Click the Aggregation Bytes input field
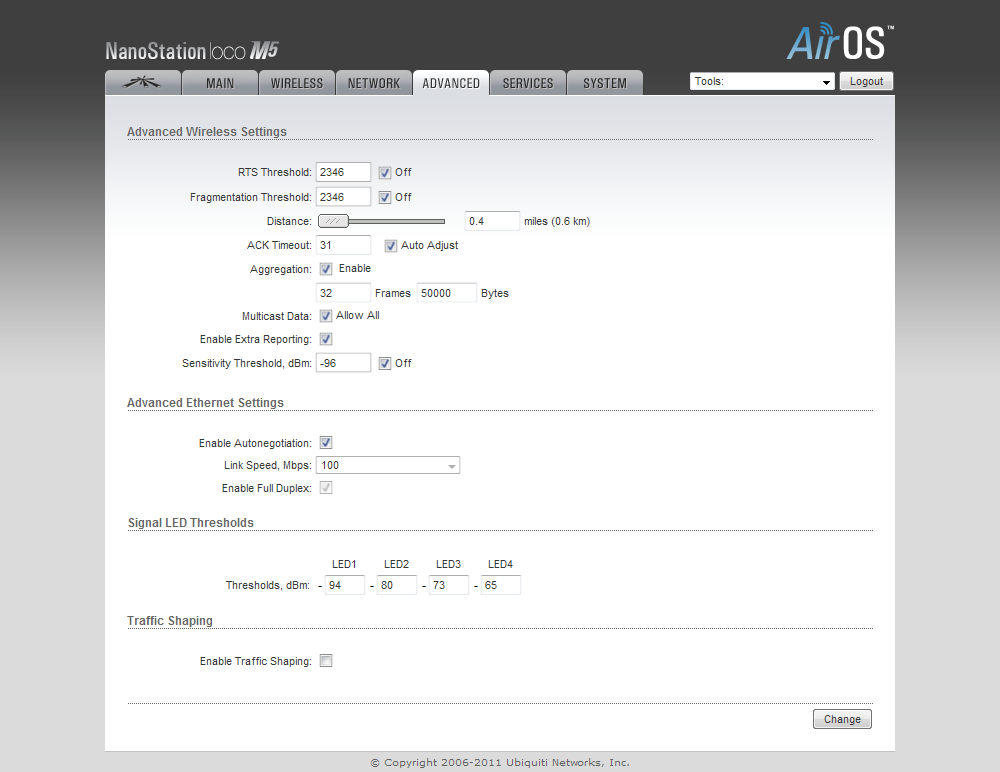This screenshot has width=1000, height=772. (446, 293)
